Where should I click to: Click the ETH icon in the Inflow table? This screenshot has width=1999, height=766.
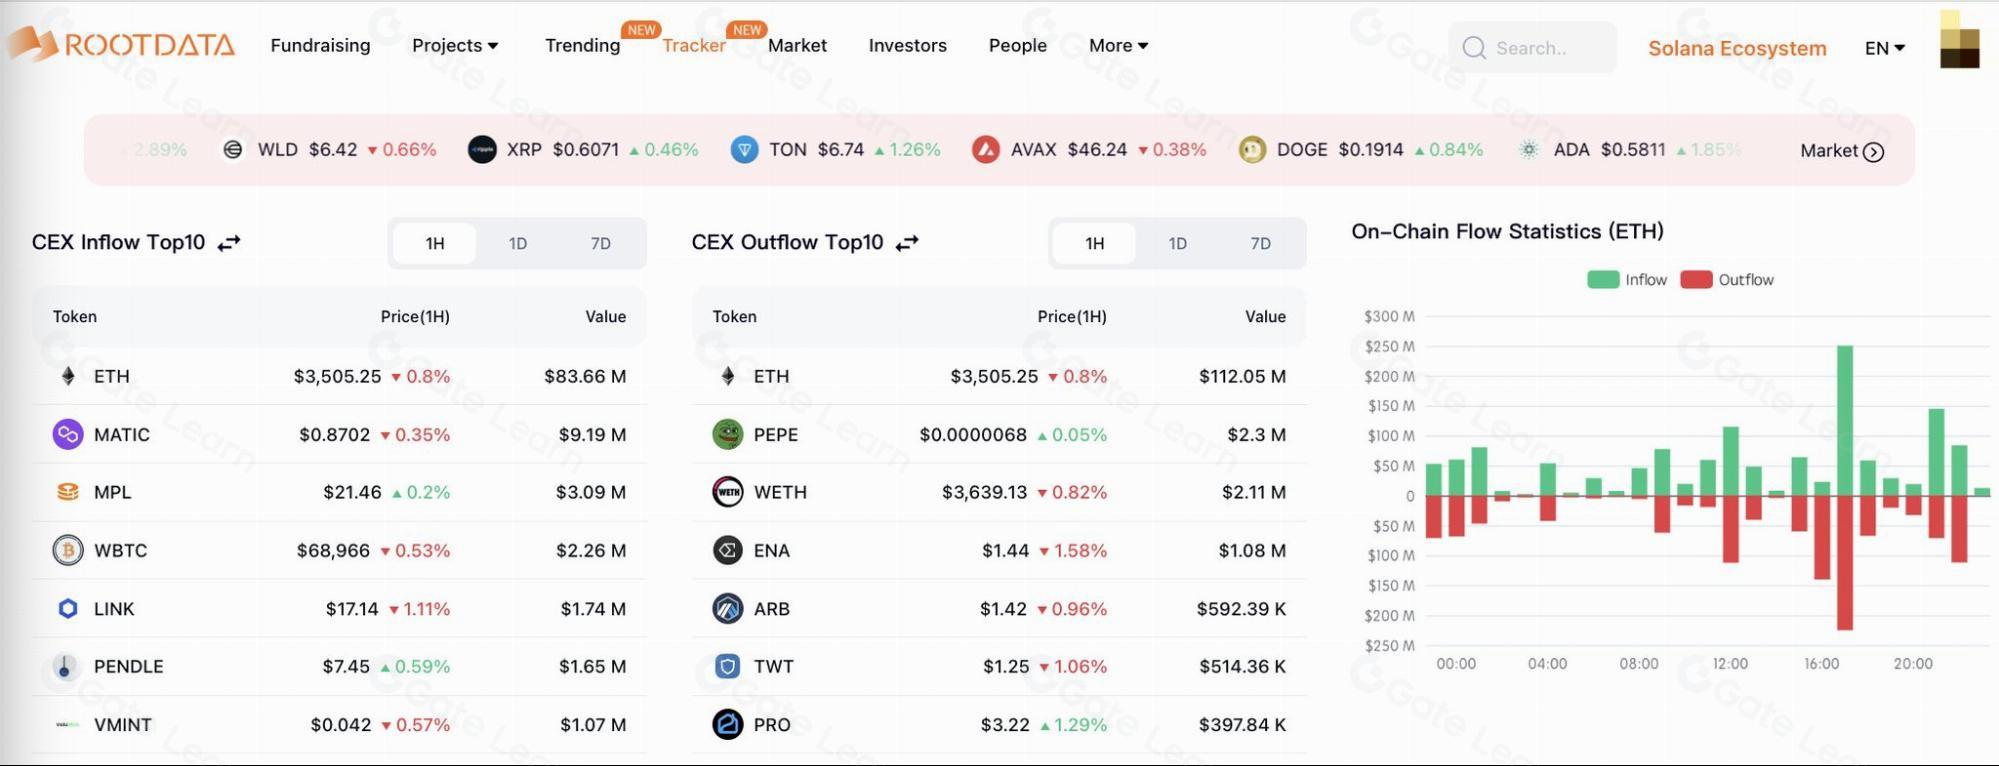click(x=68, y=376)
